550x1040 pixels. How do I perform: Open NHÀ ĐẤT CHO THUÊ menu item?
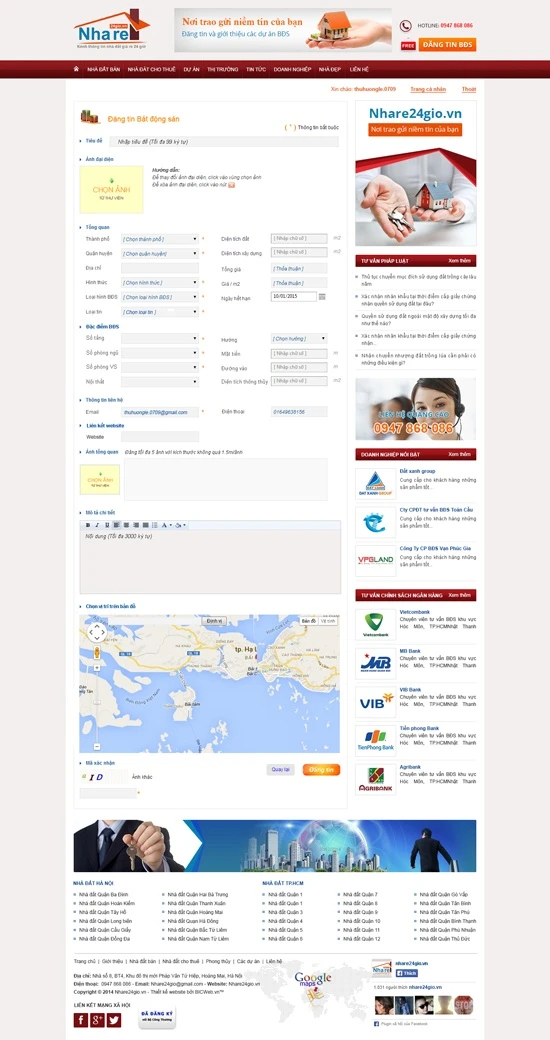pos(151,69)
